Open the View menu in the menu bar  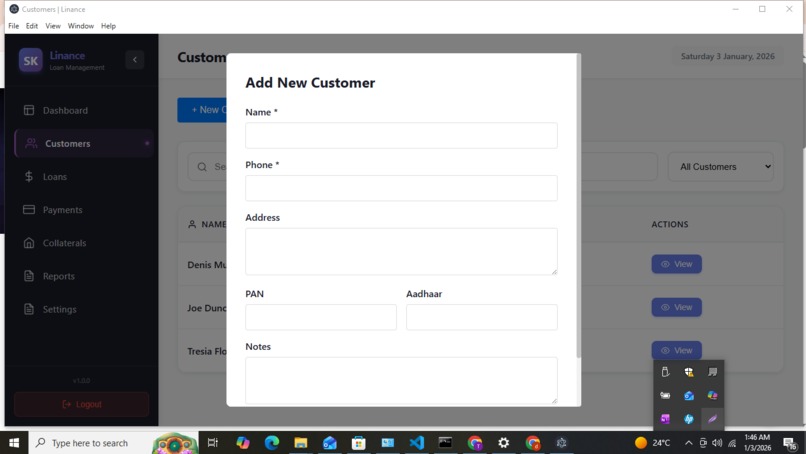coord(53,26)
